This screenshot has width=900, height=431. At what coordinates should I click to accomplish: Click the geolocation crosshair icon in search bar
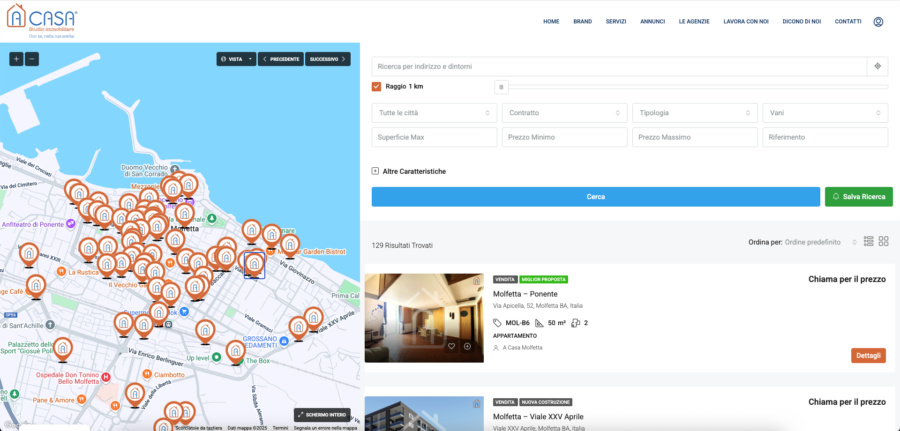click(x=877, y=66)
